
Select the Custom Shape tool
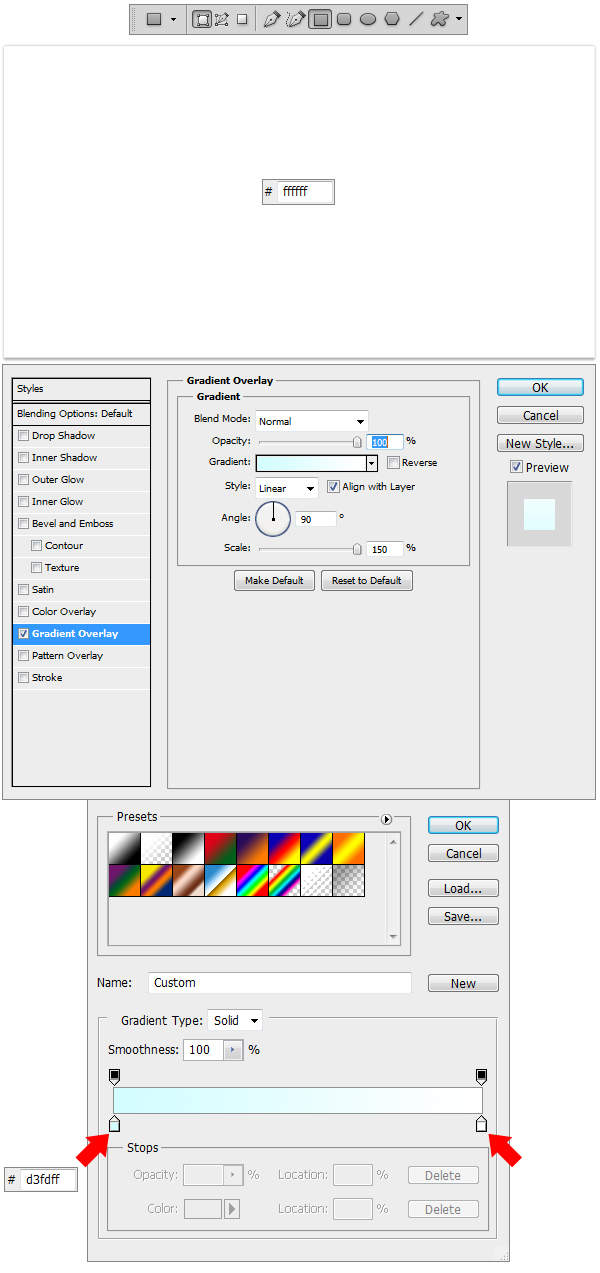(439, 19)
